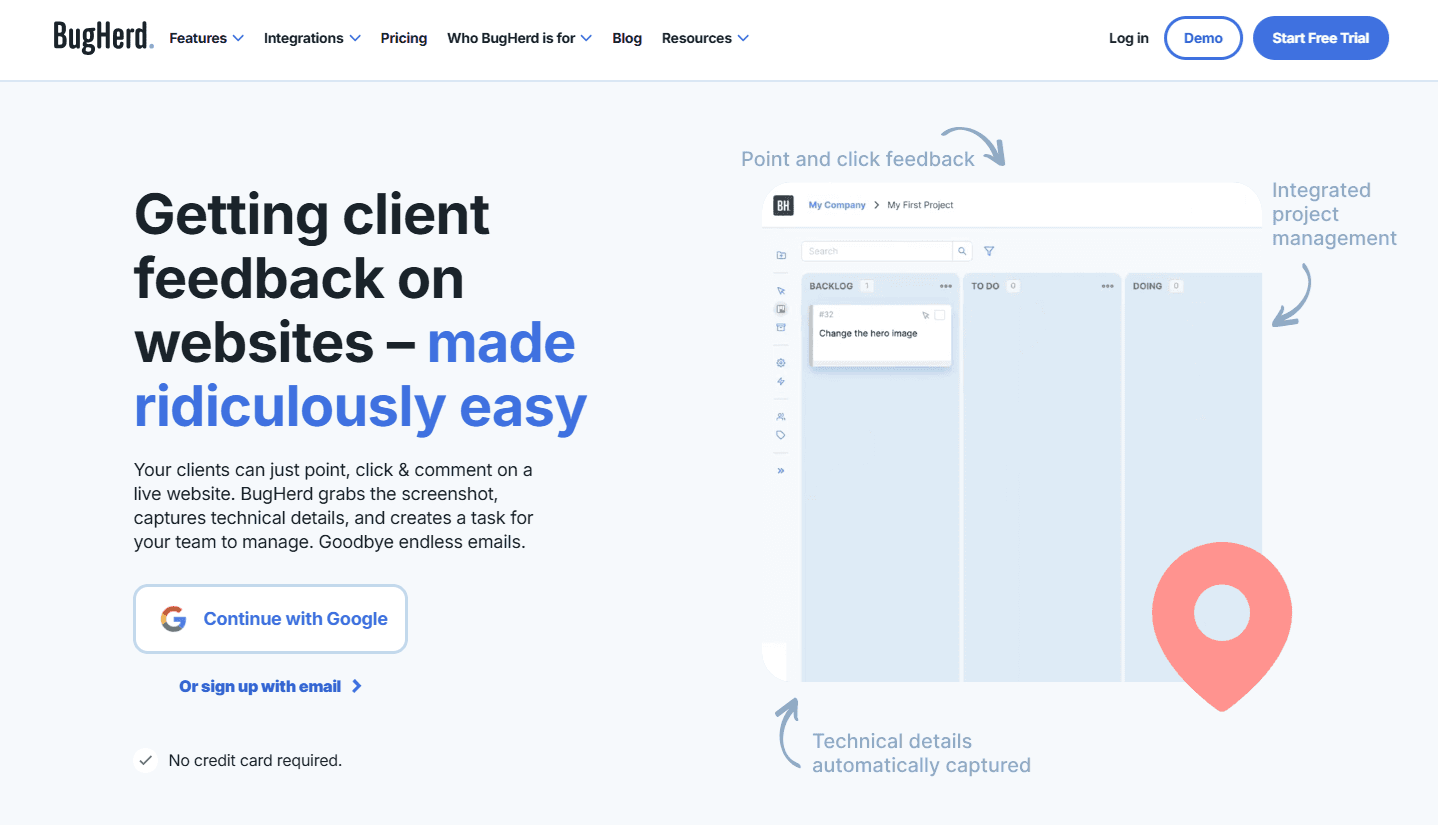Click the Start Free Trial button
Image resolution: width=1438 pixels, height=825 pixels.
pyautogui.click(x=1320, y=38)
